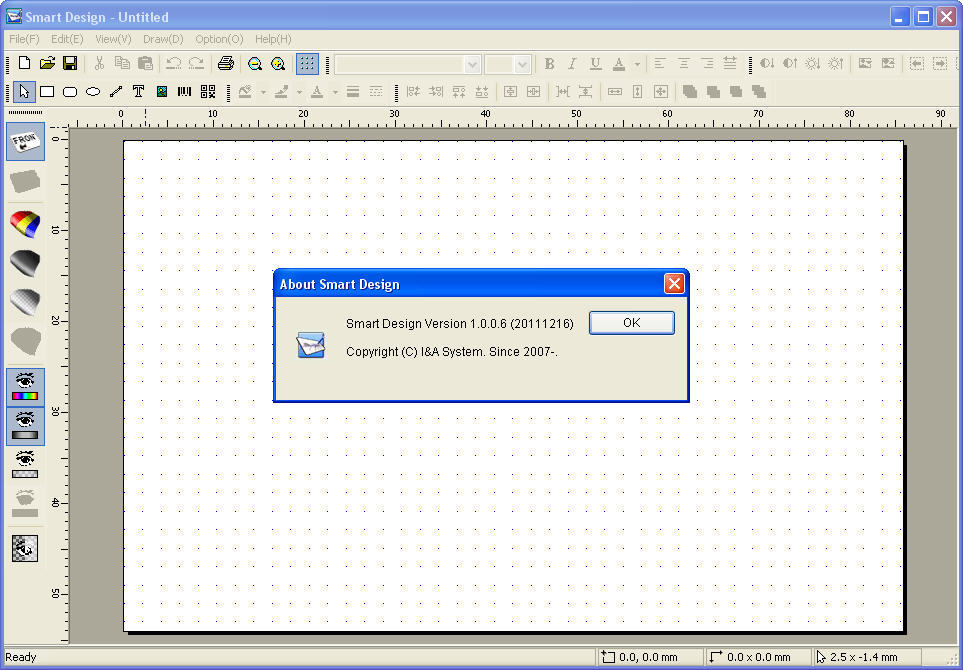Screen dimensions: 963x670
Task: Click the Ready status bar text
Action: click(x=21, y=657)
